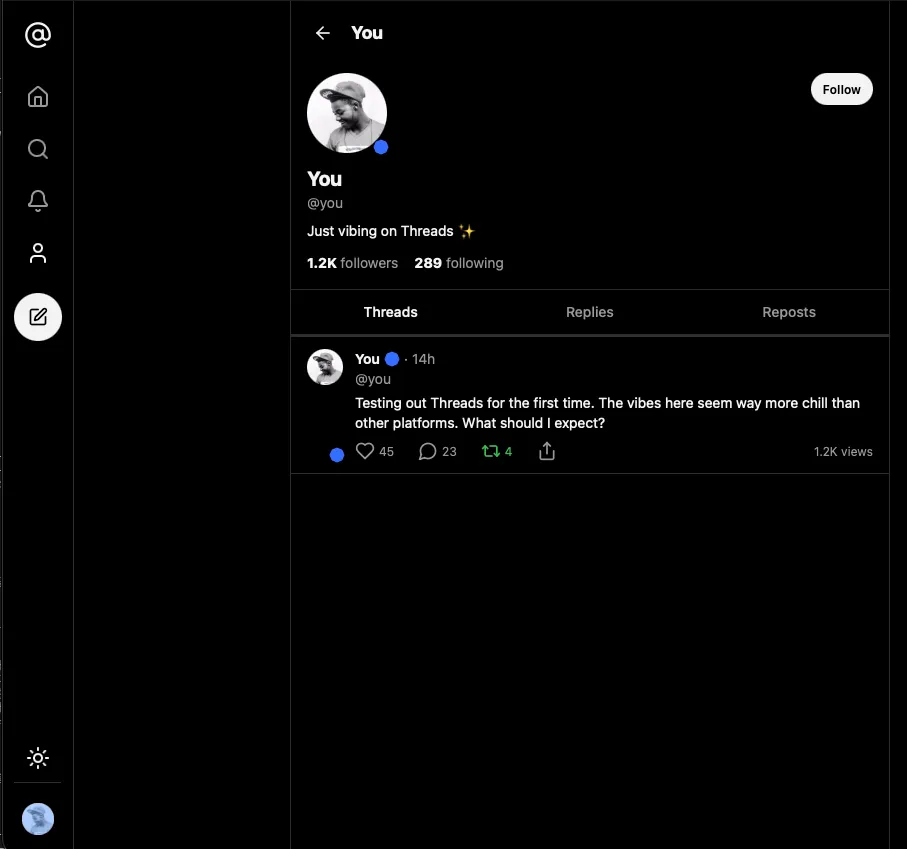907x849 pixels.
Task: Switch to the Reposts tab
Action: click(788, 312)
